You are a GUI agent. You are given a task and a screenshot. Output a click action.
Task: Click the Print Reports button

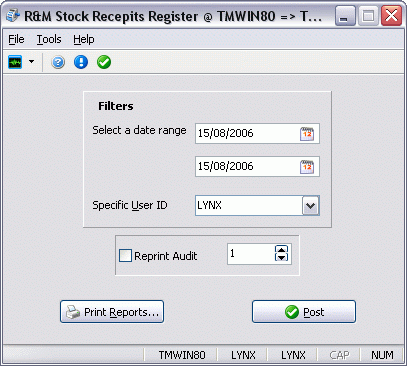pos(112,312)
